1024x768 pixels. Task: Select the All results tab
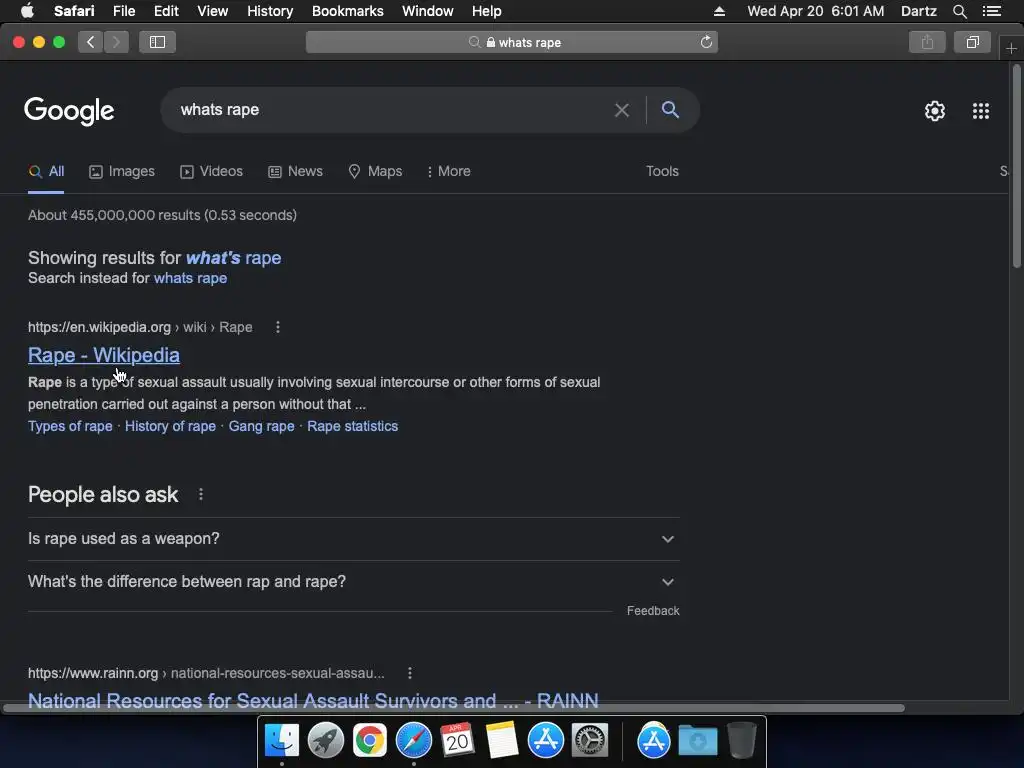pyautogui.click(x=46, y=172)
